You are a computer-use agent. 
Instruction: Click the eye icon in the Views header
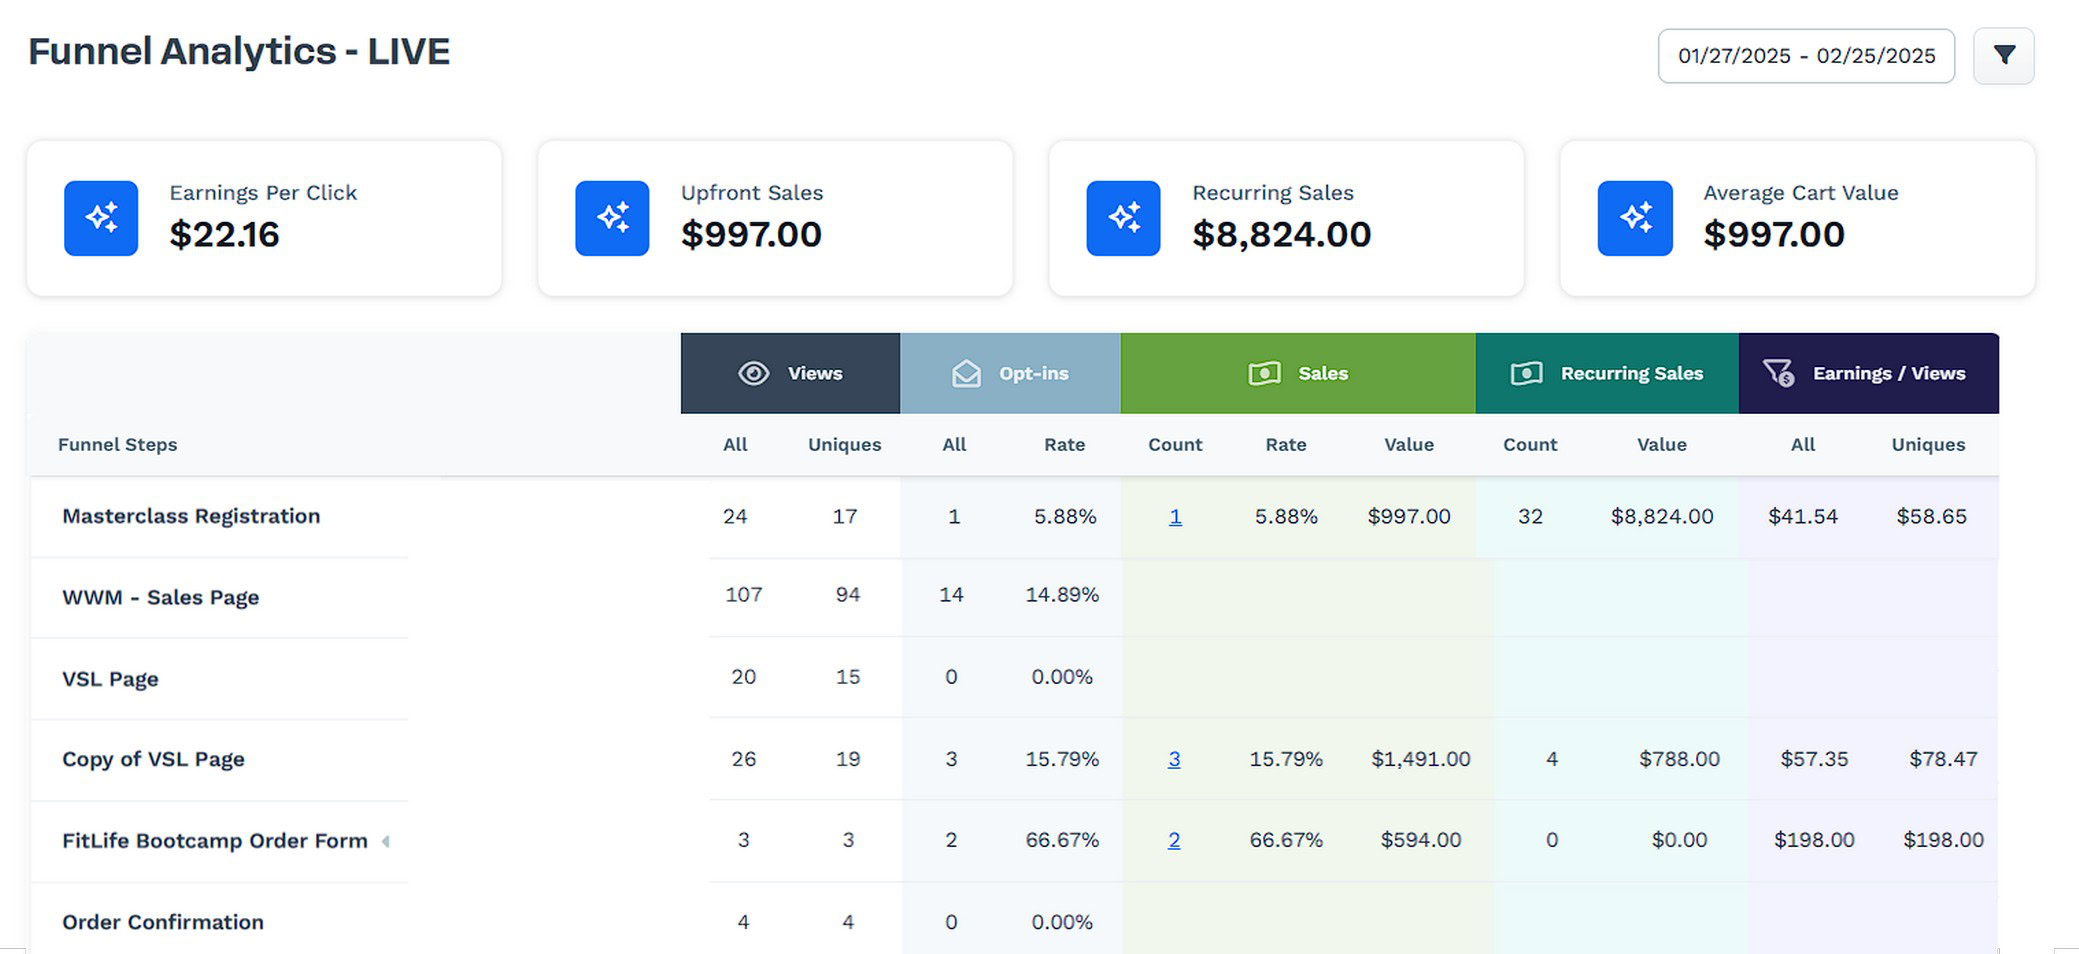(x=752, y=373)
